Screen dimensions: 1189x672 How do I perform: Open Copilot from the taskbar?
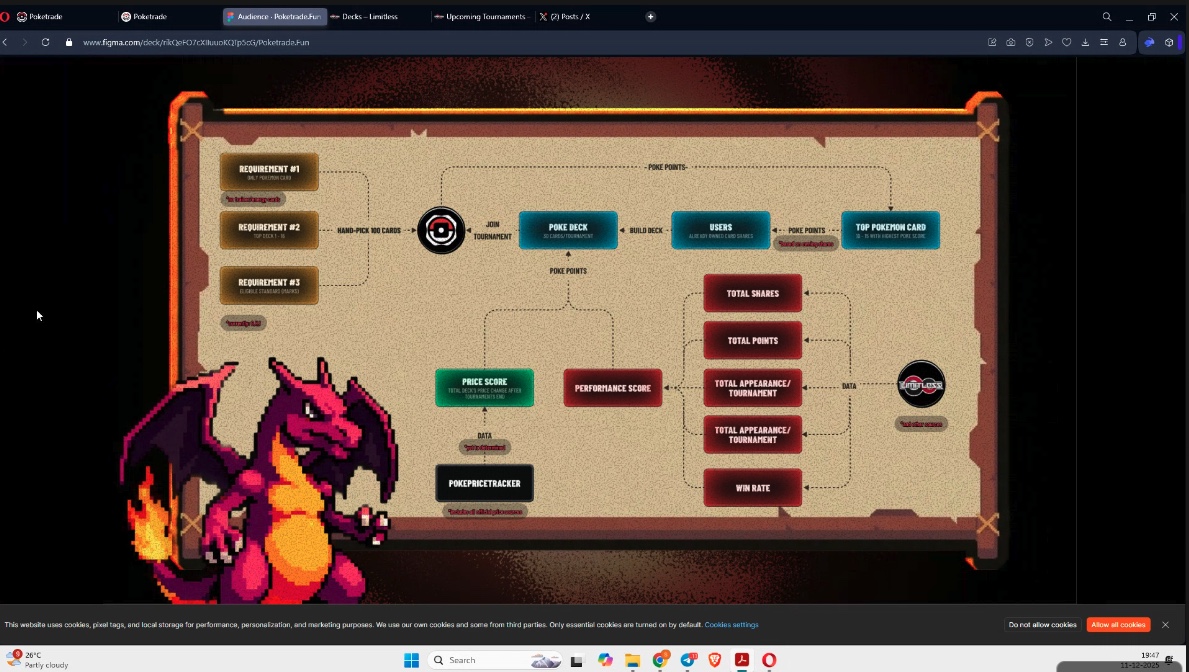[605, 660]
